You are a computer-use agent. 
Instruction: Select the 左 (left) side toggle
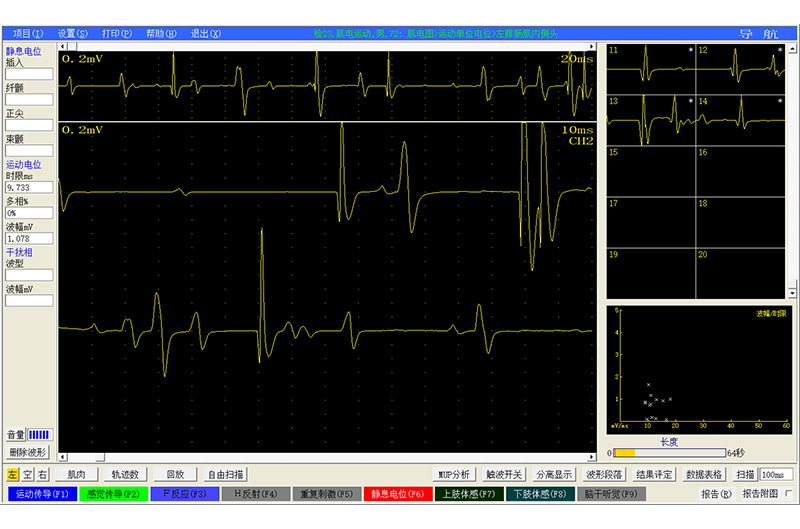[x=13, y=474]
